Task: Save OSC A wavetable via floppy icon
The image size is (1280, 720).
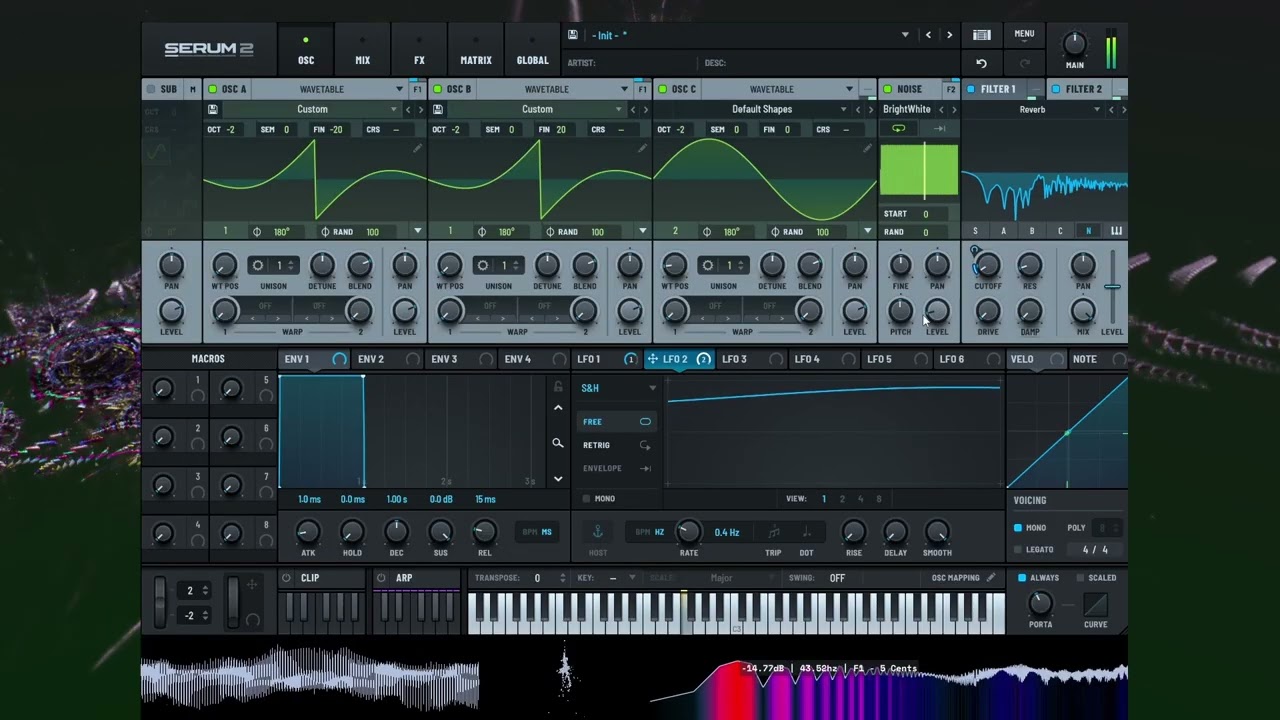Action: (x=213, y=109)
